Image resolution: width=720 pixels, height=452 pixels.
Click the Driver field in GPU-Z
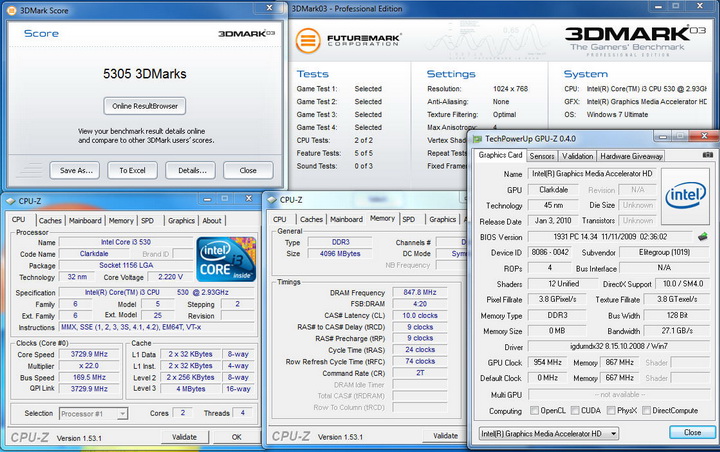coord(619,346)
